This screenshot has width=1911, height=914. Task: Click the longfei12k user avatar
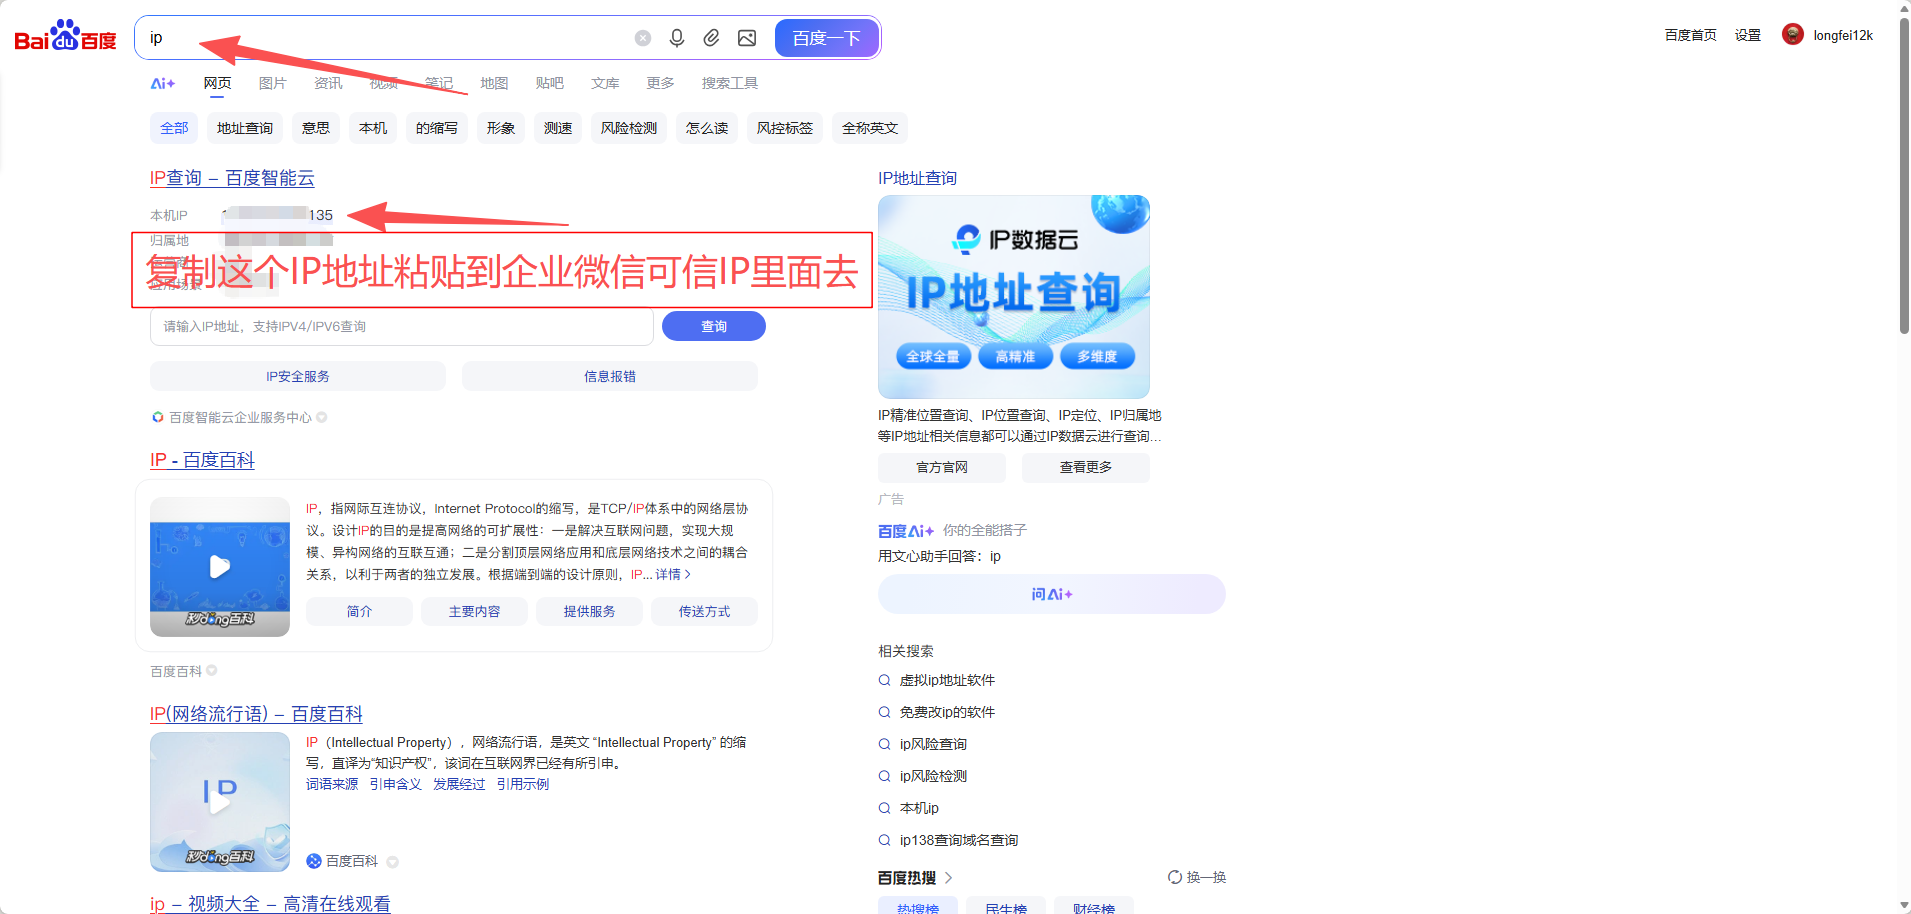(1793, 35)
